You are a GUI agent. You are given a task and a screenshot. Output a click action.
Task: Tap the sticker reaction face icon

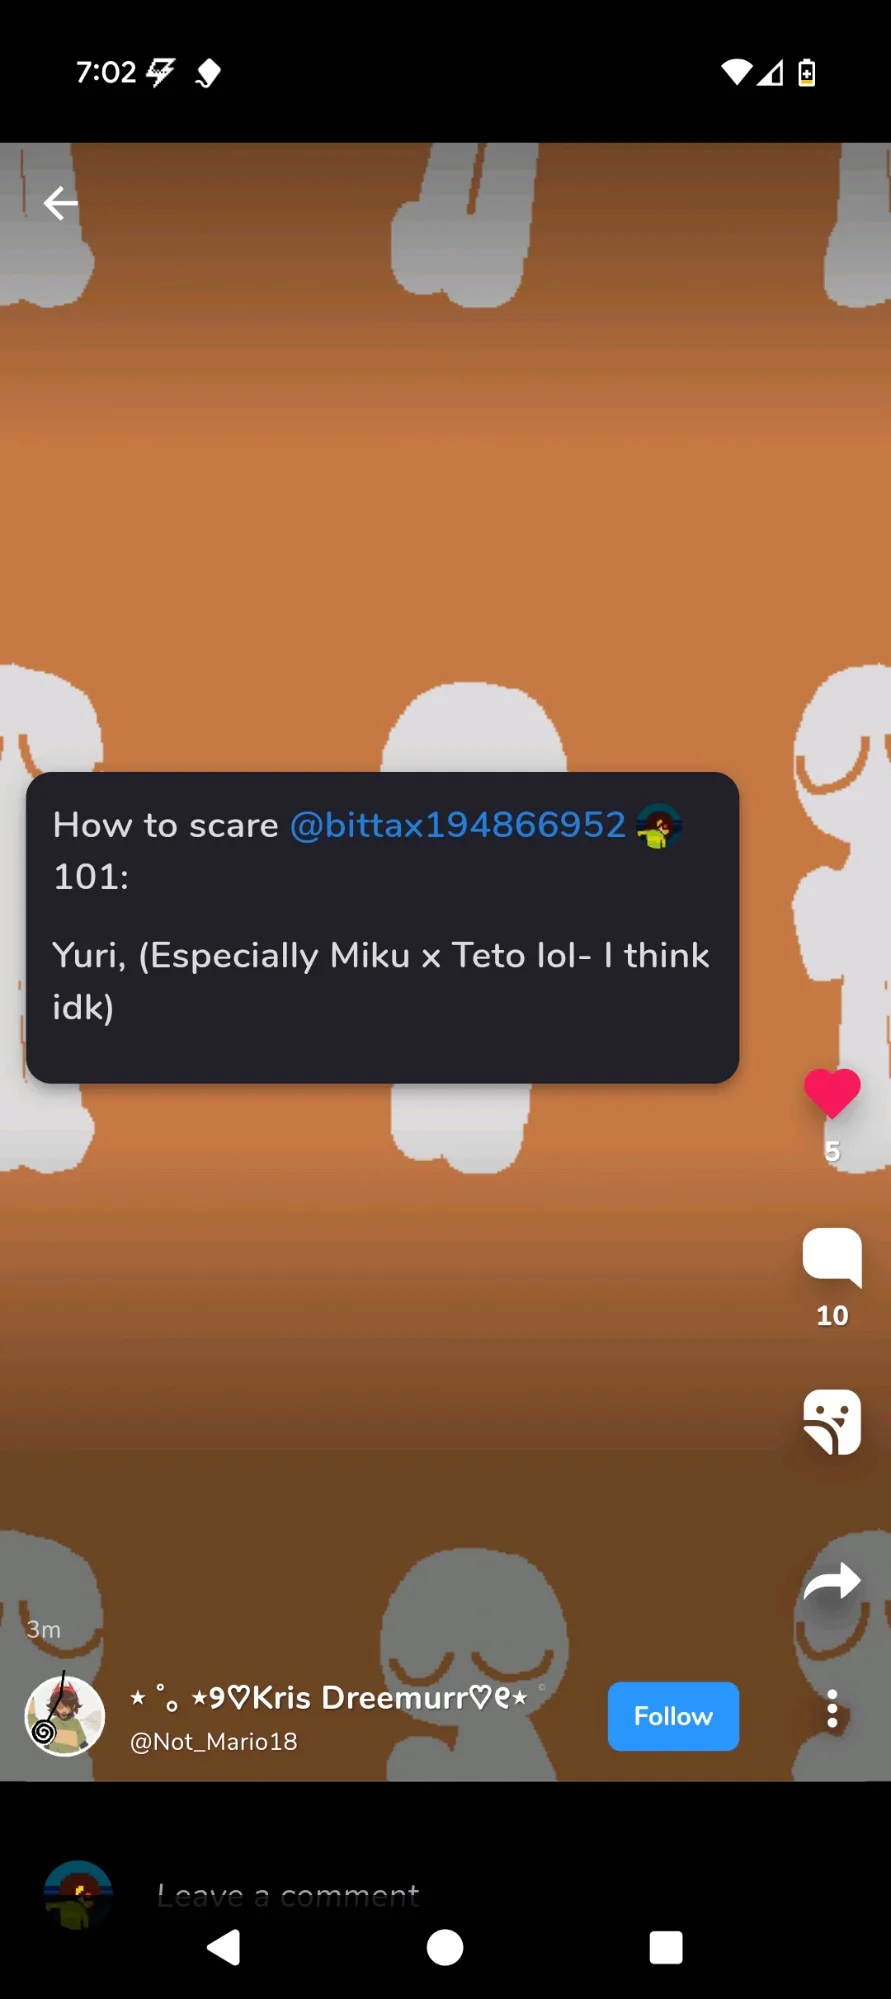click(832, 1421)
